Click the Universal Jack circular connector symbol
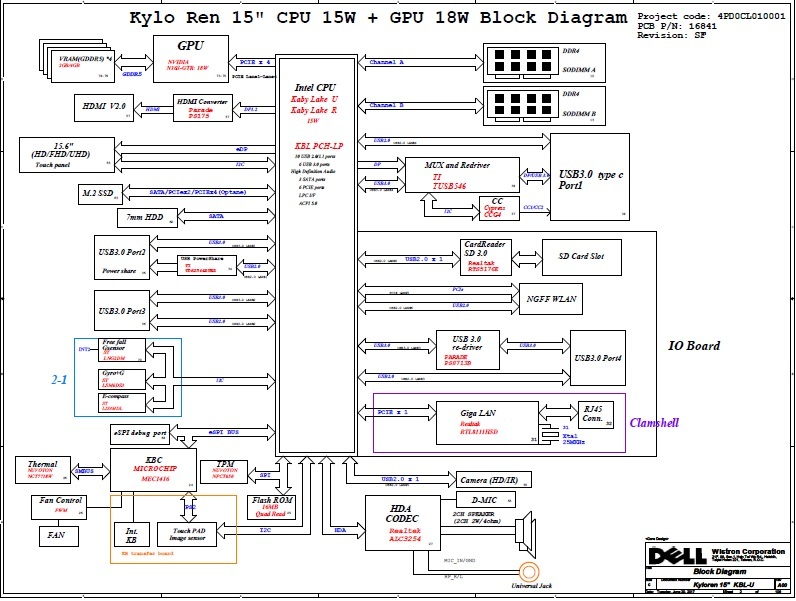796x601 pixels. [x=528, y=573]
